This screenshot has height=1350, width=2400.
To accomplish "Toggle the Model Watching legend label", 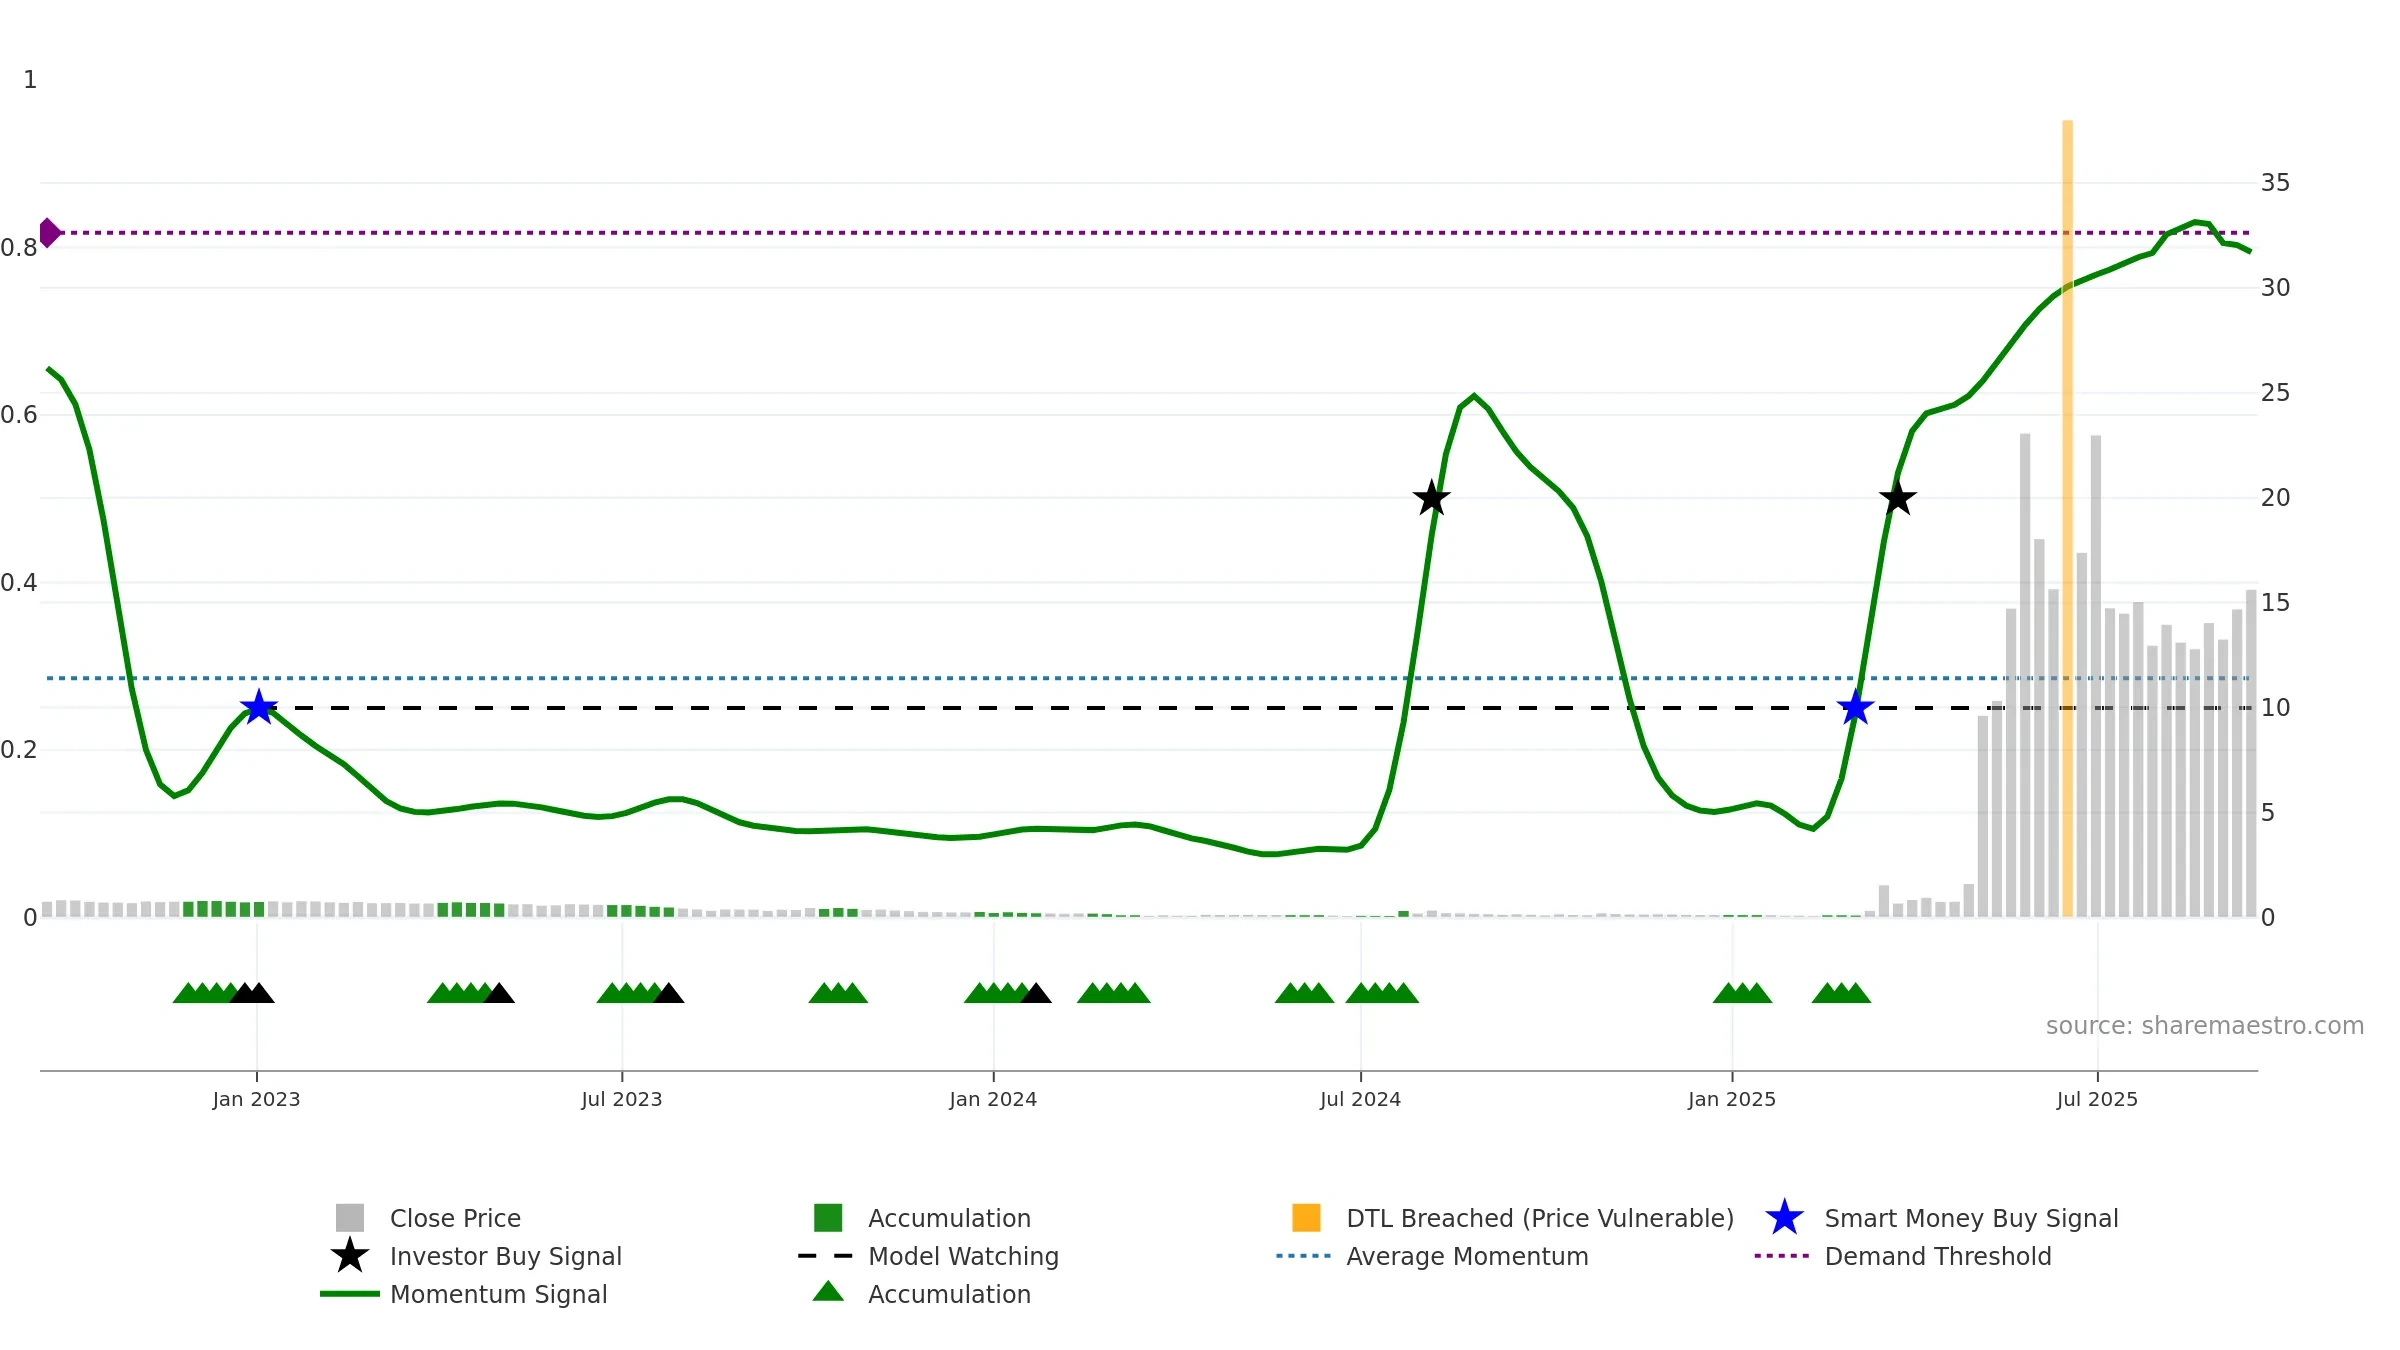I will click(x=963, y=1256).
